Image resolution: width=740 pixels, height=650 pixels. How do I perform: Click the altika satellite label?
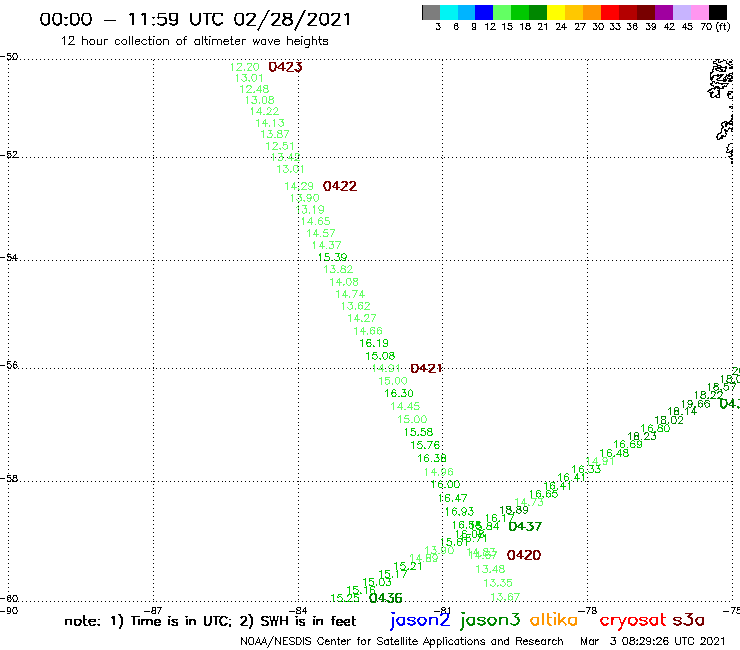[x=554, y=619]
